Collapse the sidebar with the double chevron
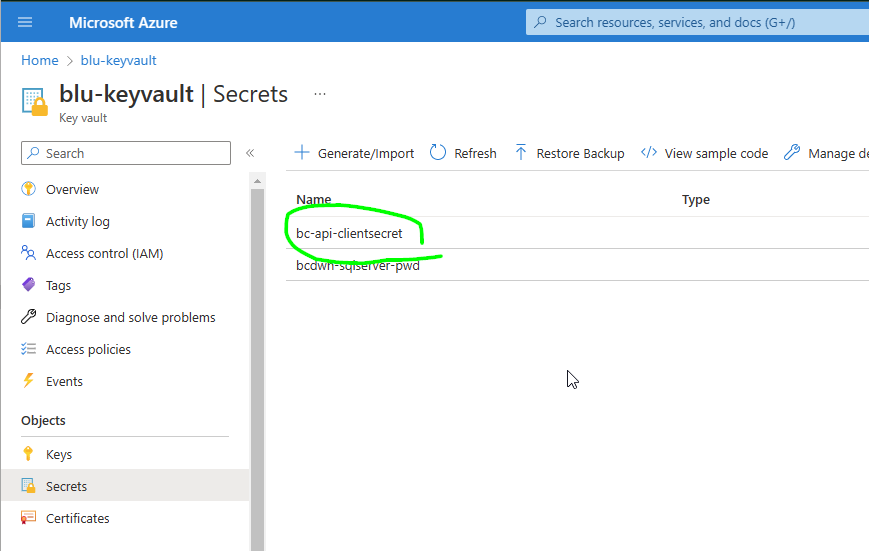869x551 pixels. tap(250, 153)
